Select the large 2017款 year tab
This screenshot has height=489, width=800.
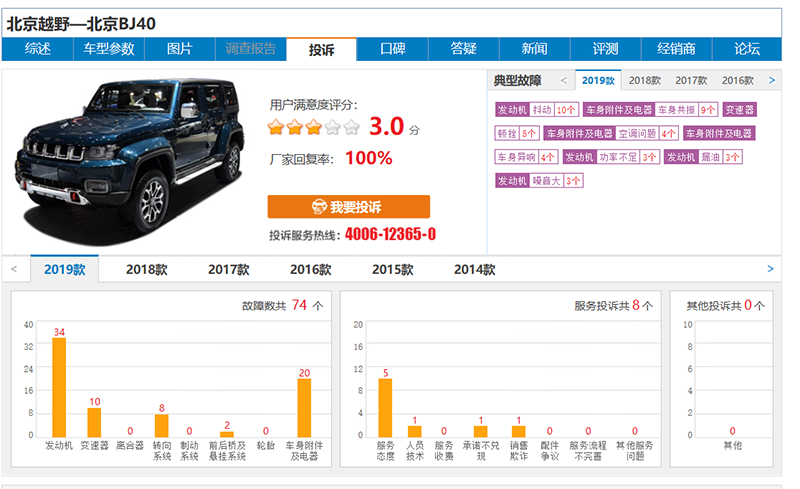(x=229, y=269)
